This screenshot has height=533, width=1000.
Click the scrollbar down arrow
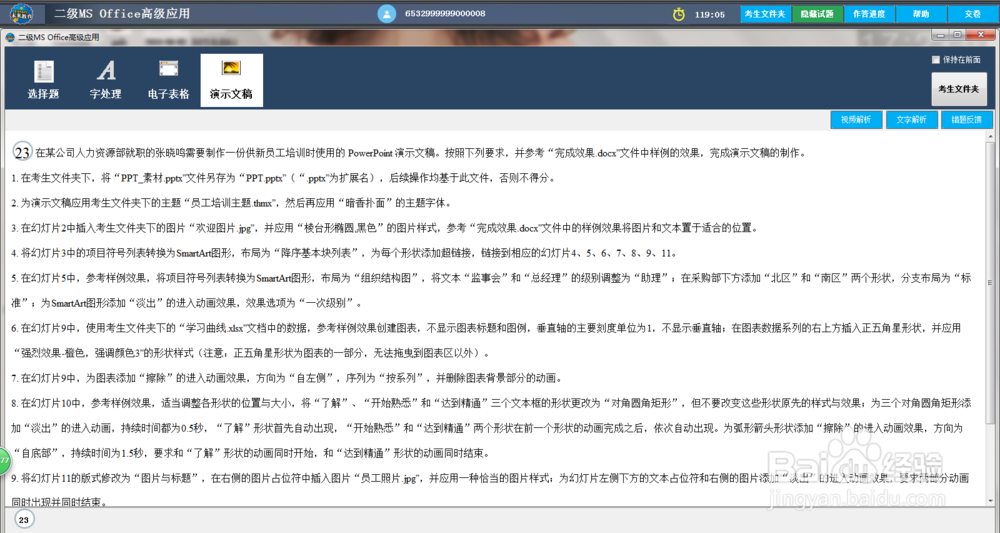[x=990, y=501]
